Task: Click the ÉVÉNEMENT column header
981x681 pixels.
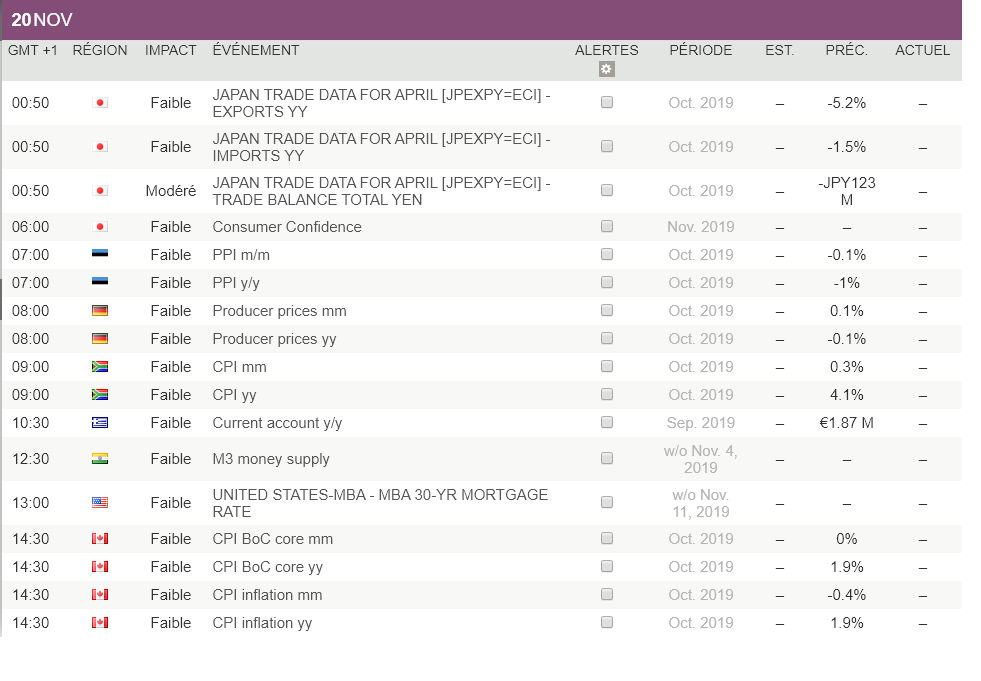Action: pos(256,50)
